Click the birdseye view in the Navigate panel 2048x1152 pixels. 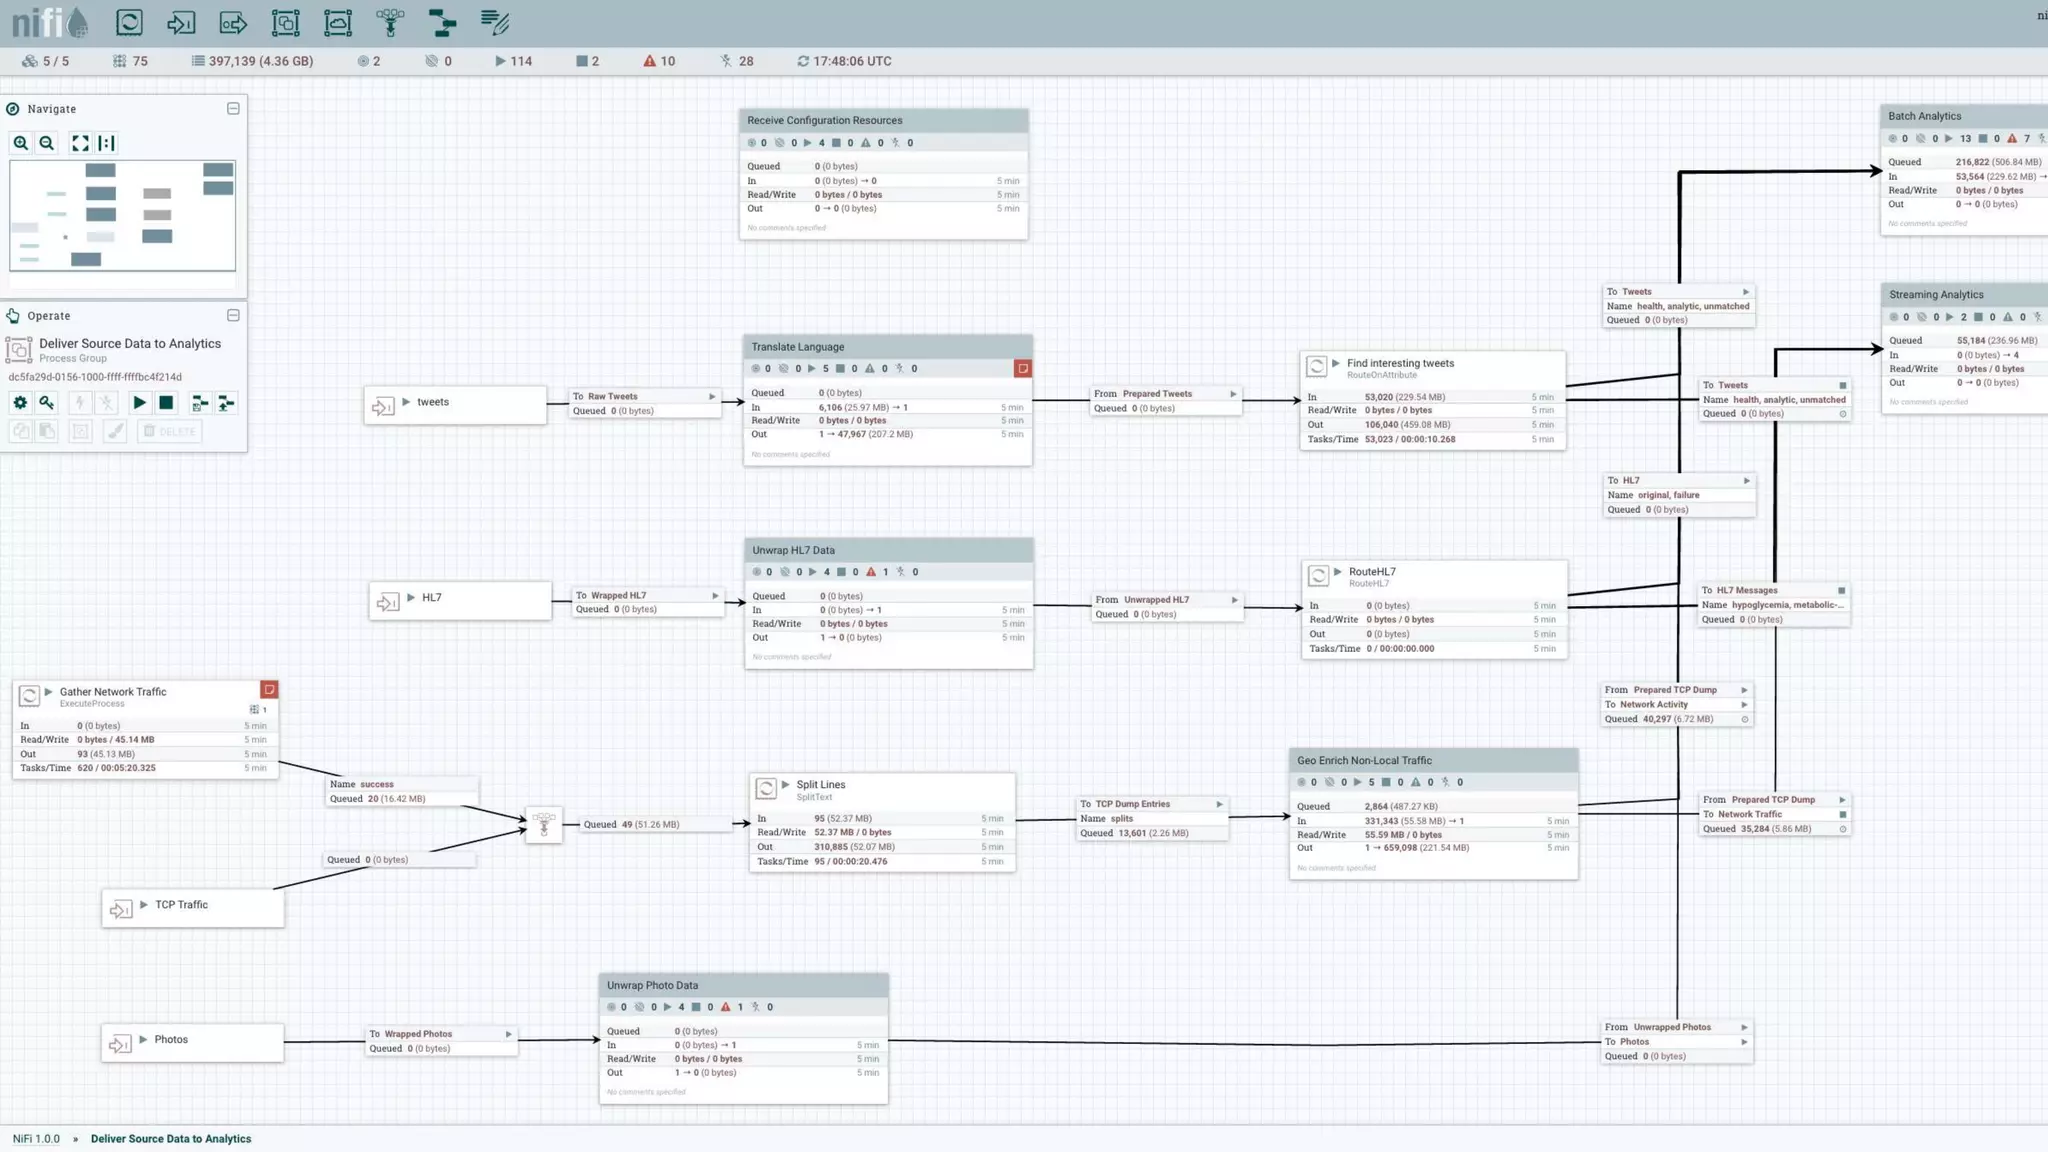coord(122,215)
